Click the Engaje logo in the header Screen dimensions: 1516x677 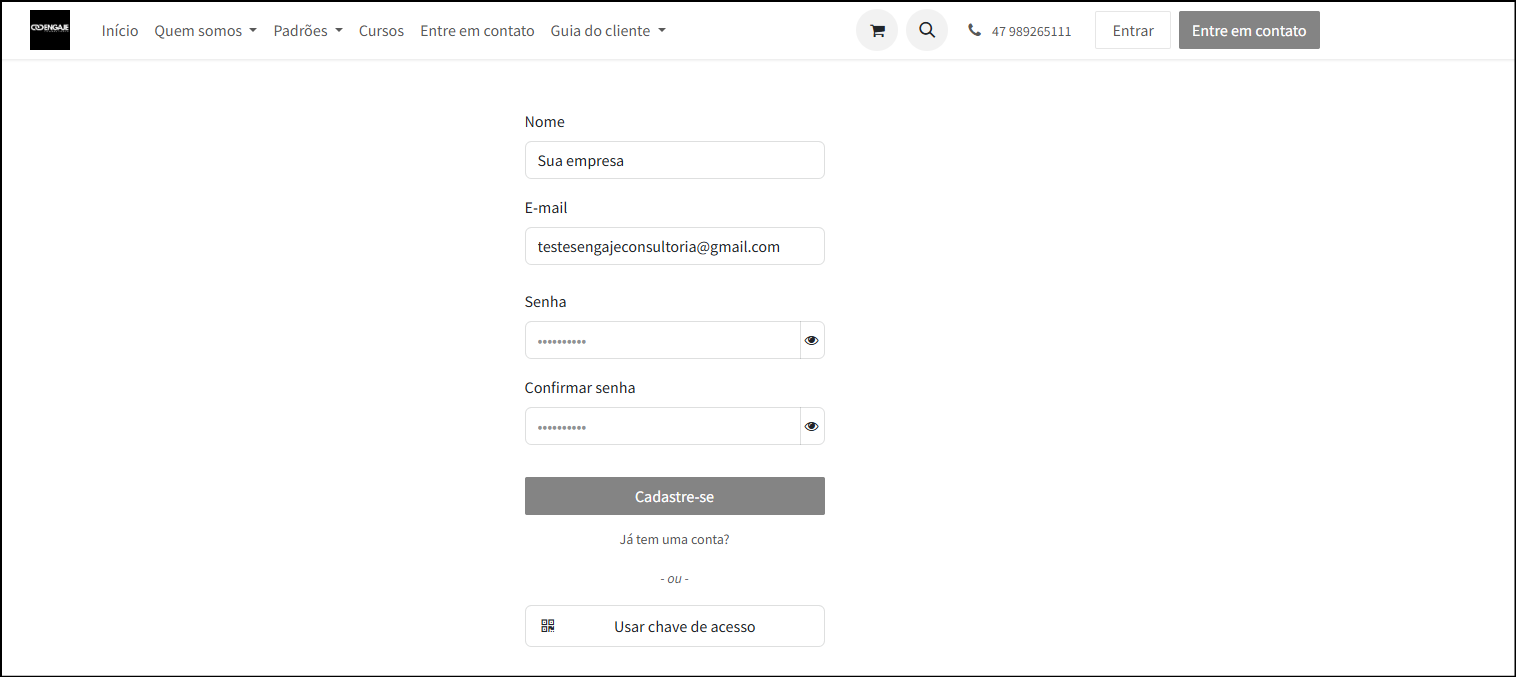pos(50,30)
